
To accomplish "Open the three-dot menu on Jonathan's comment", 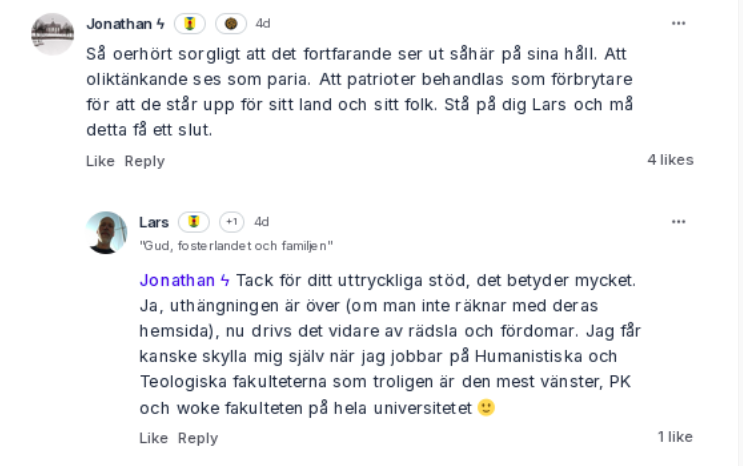I will [679, 23].
